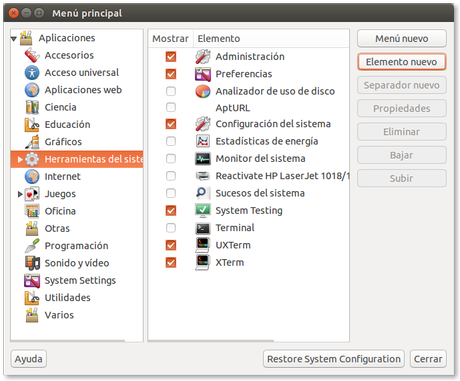Click the UXTerm item icon

coord(203,245)
